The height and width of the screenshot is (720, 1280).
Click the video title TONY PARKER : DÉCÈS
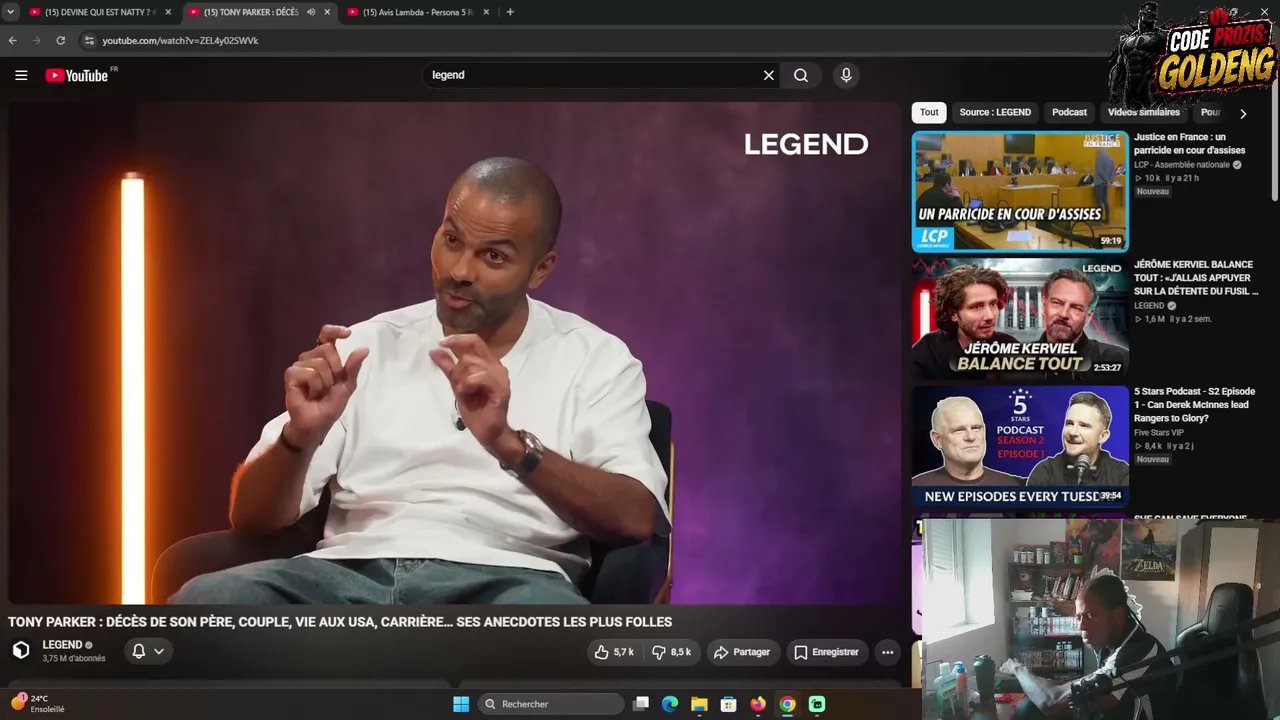[340, 622]
